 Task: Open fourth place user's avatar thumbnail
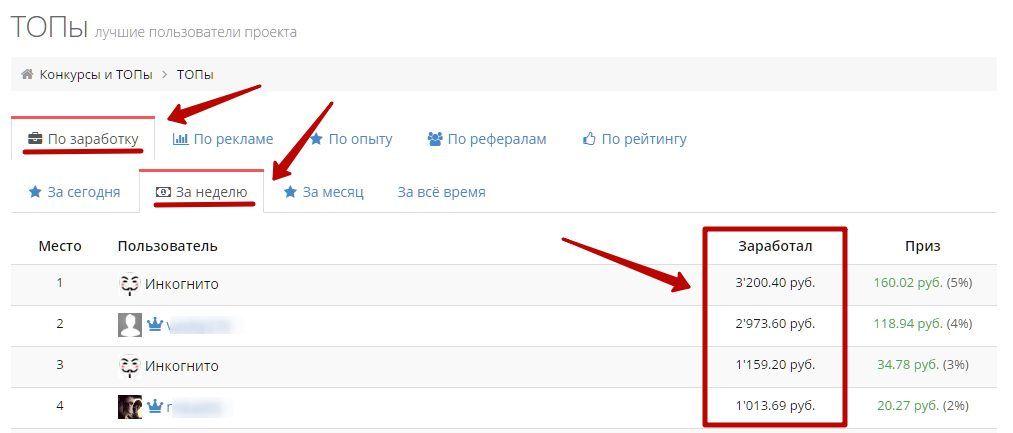(129, 407)
